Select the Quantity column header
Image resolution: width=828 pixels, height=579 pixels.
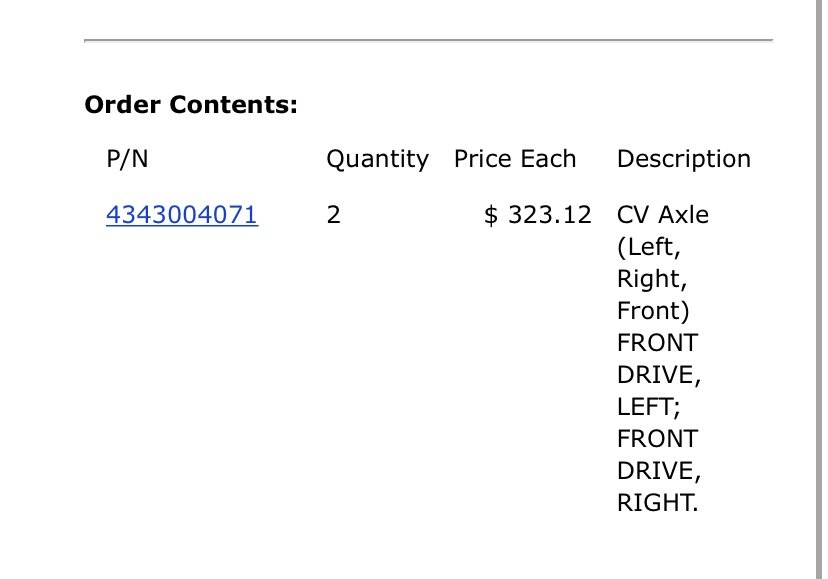coord(378,160)
